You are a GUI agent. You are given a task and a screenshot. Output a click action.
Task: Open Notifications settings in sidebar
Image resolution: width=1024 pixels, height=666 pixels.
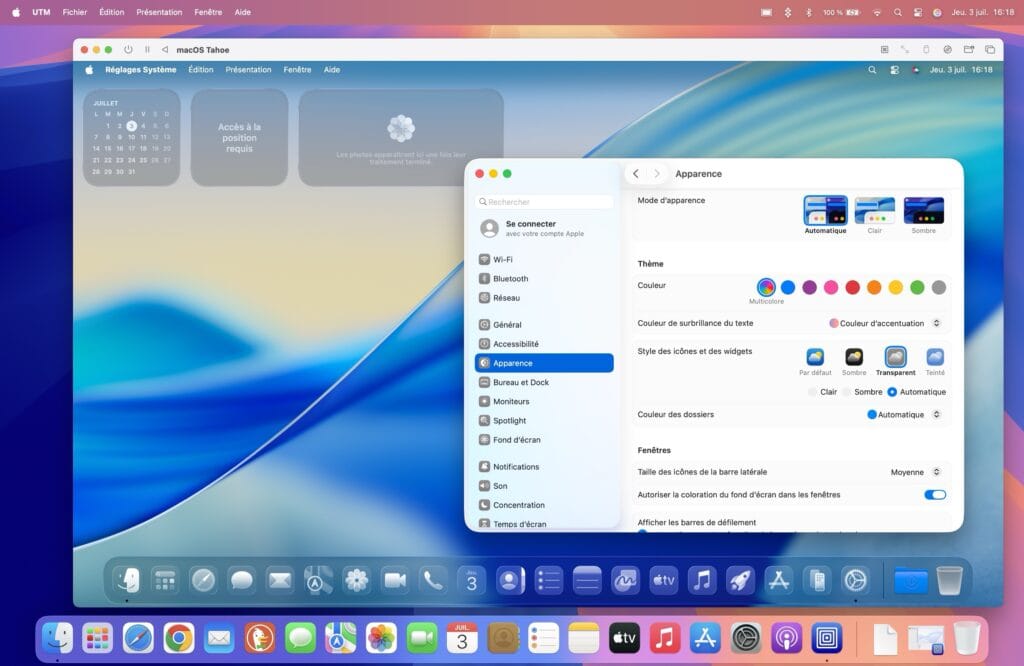544,466
